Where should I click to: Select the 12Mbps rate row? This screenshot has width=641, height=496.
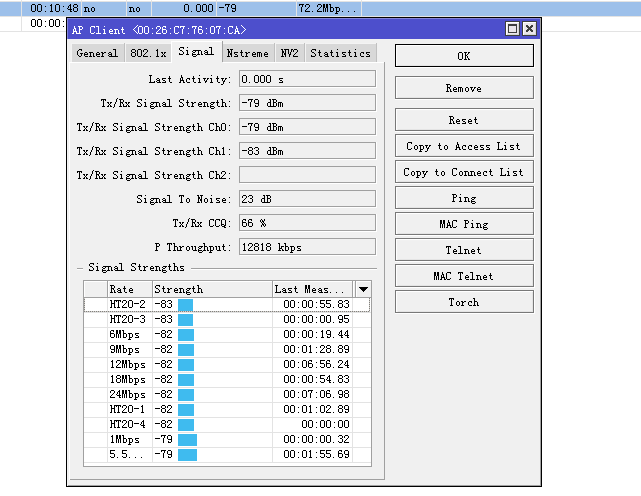click(x=227, y=364)
